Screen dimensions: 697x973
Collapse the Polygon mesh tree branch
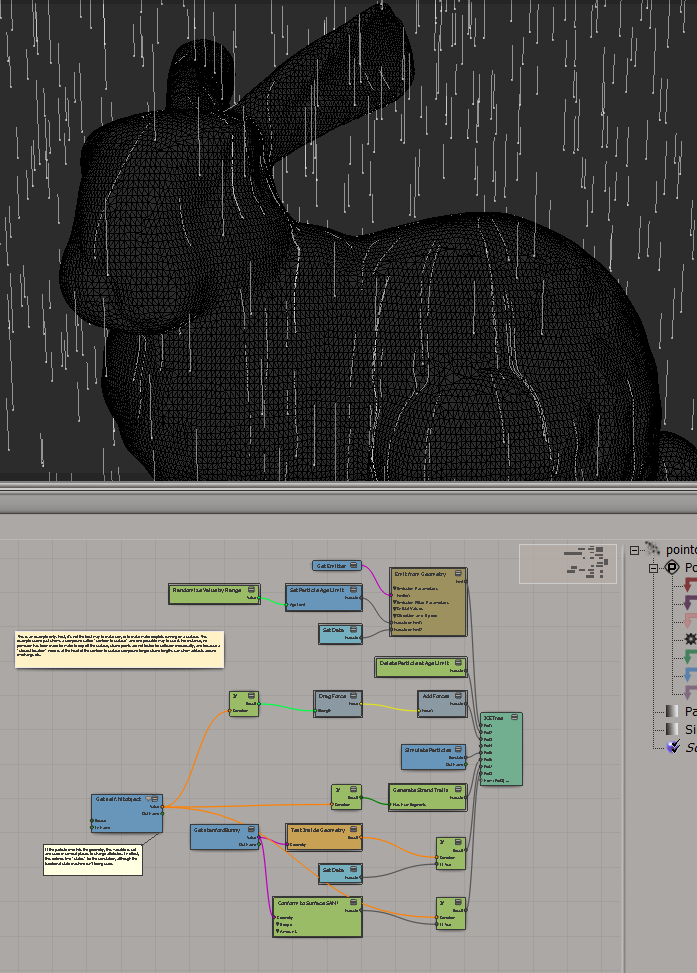[654, 568]
